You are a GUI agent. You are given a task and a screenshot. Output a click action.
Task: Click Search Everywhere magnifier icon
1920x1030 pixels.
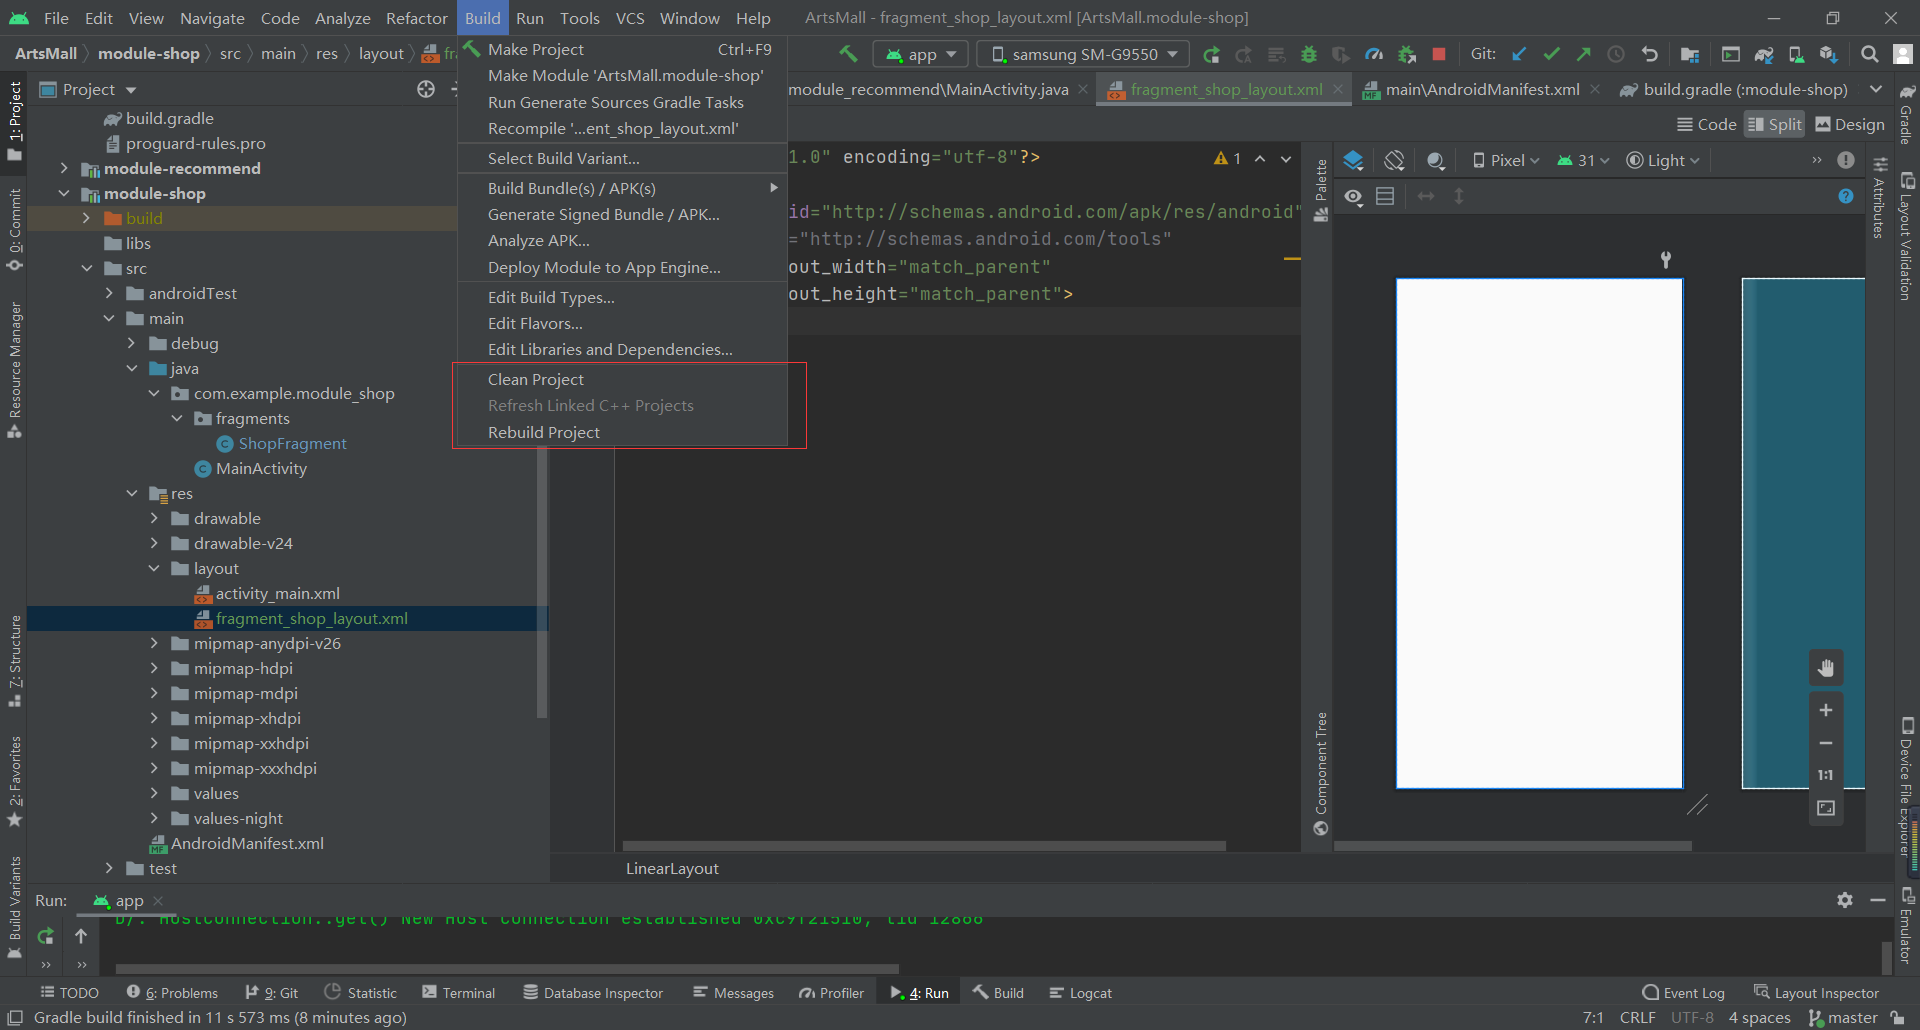point(1869,54)
